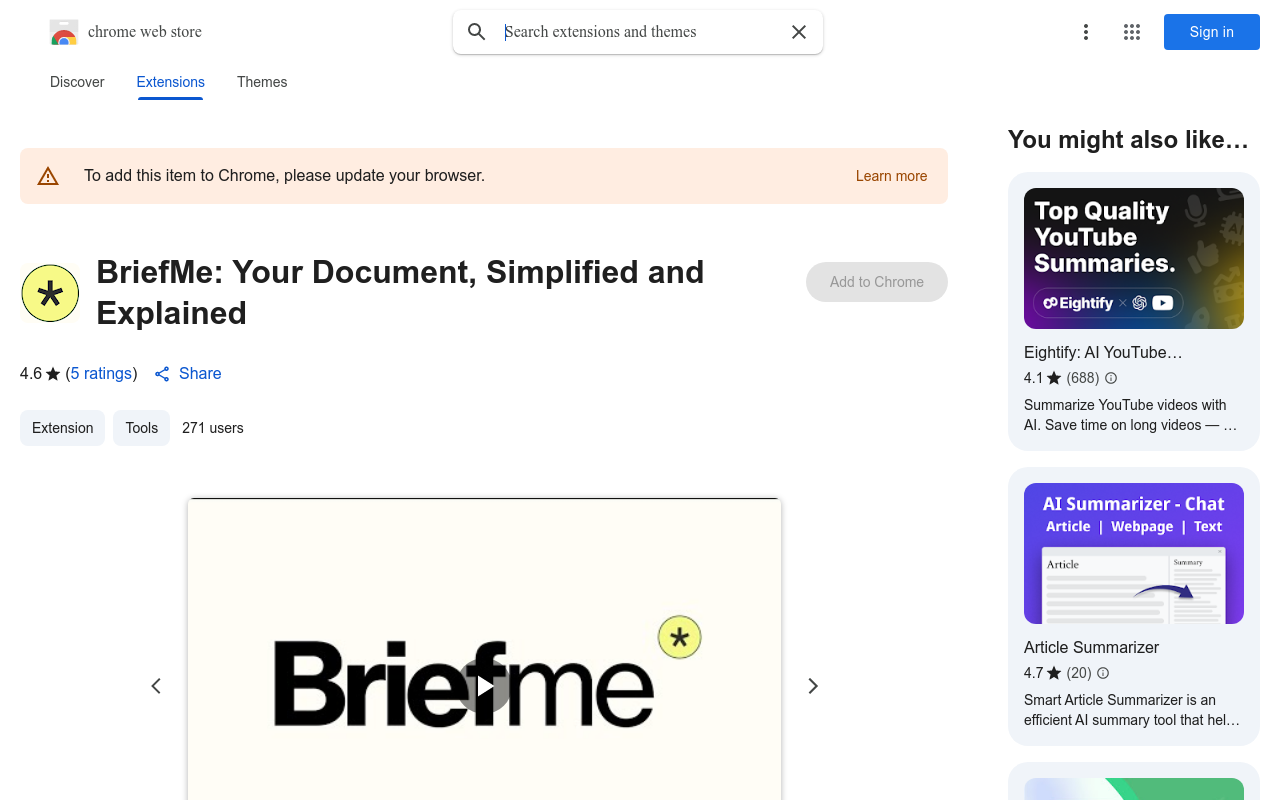Click the info icon beside Article Summarizer ratings

tap(1103, 673)
